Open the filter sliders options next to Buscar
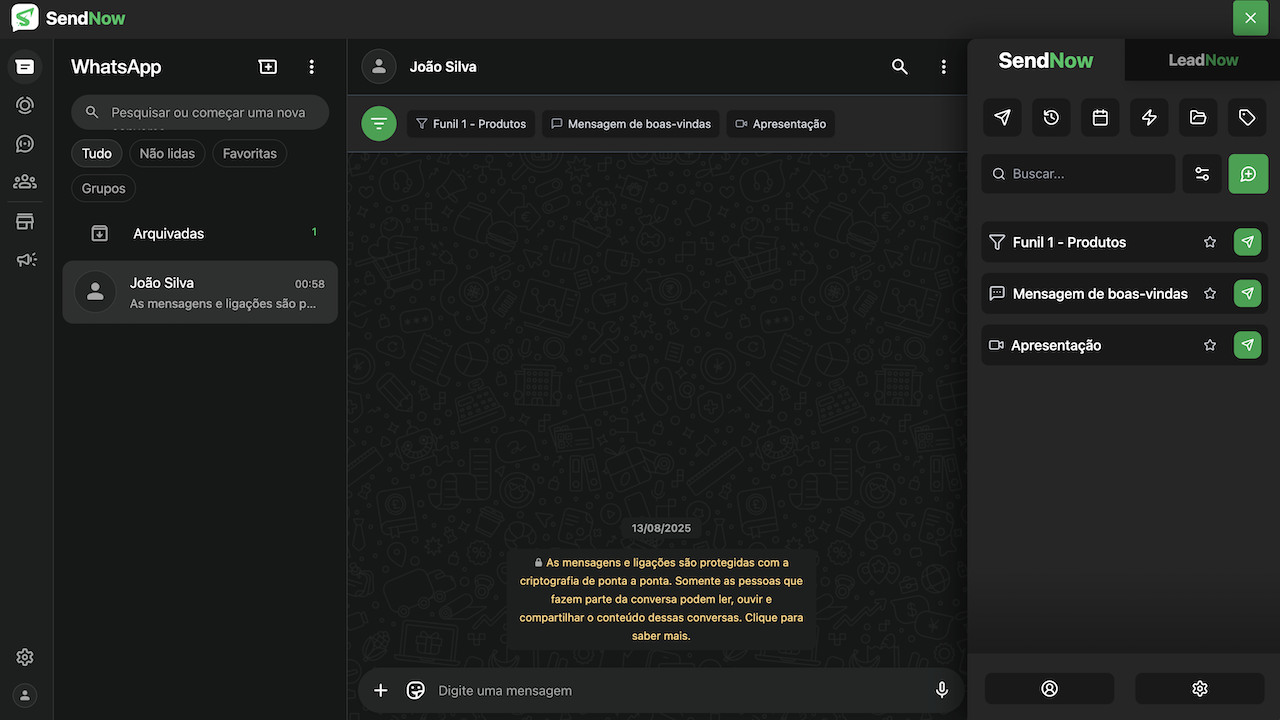This screenshot has width=1280, height=720. click(1202, 174)
